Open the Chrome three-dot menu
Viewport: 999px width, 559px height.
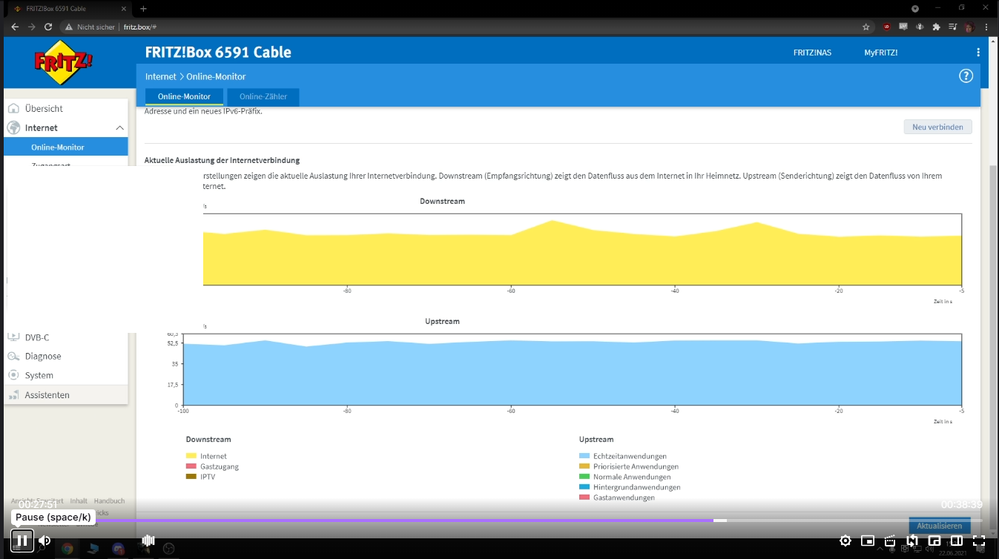pos(986,27)
